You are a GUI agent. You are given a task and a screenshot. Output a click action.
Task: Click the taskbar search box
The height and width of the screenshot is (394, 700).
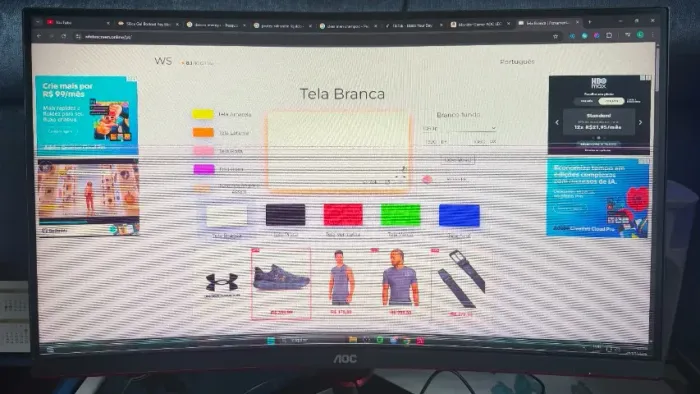[308, 340]
